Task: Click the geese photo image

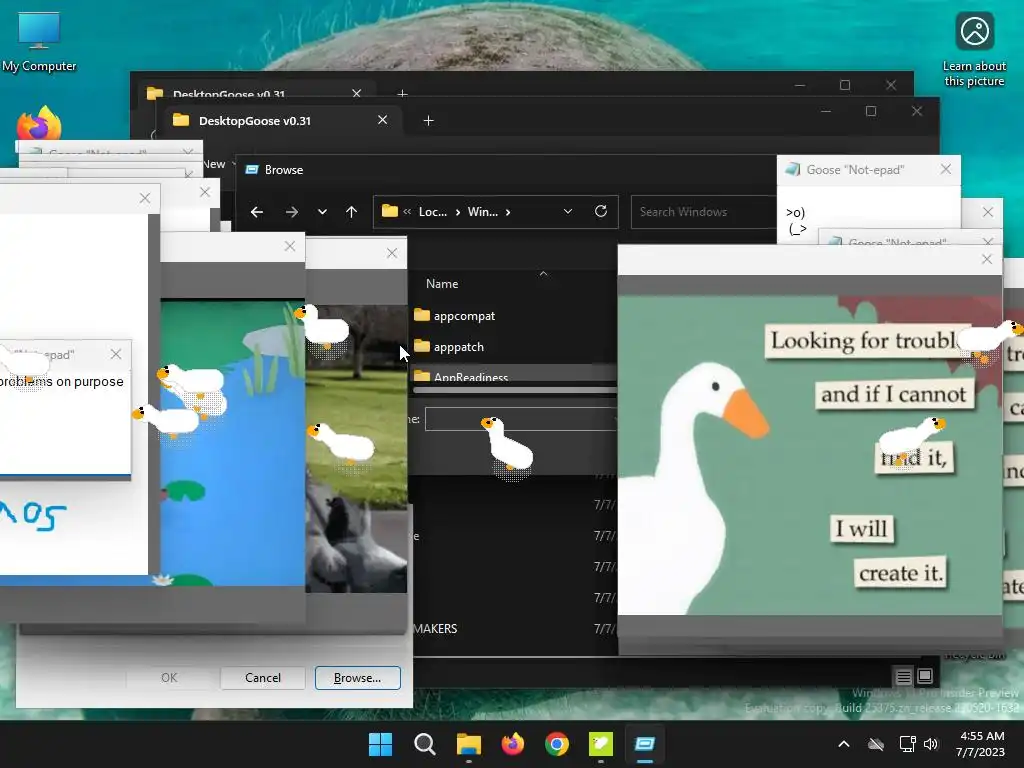Action: click(356, 449)
